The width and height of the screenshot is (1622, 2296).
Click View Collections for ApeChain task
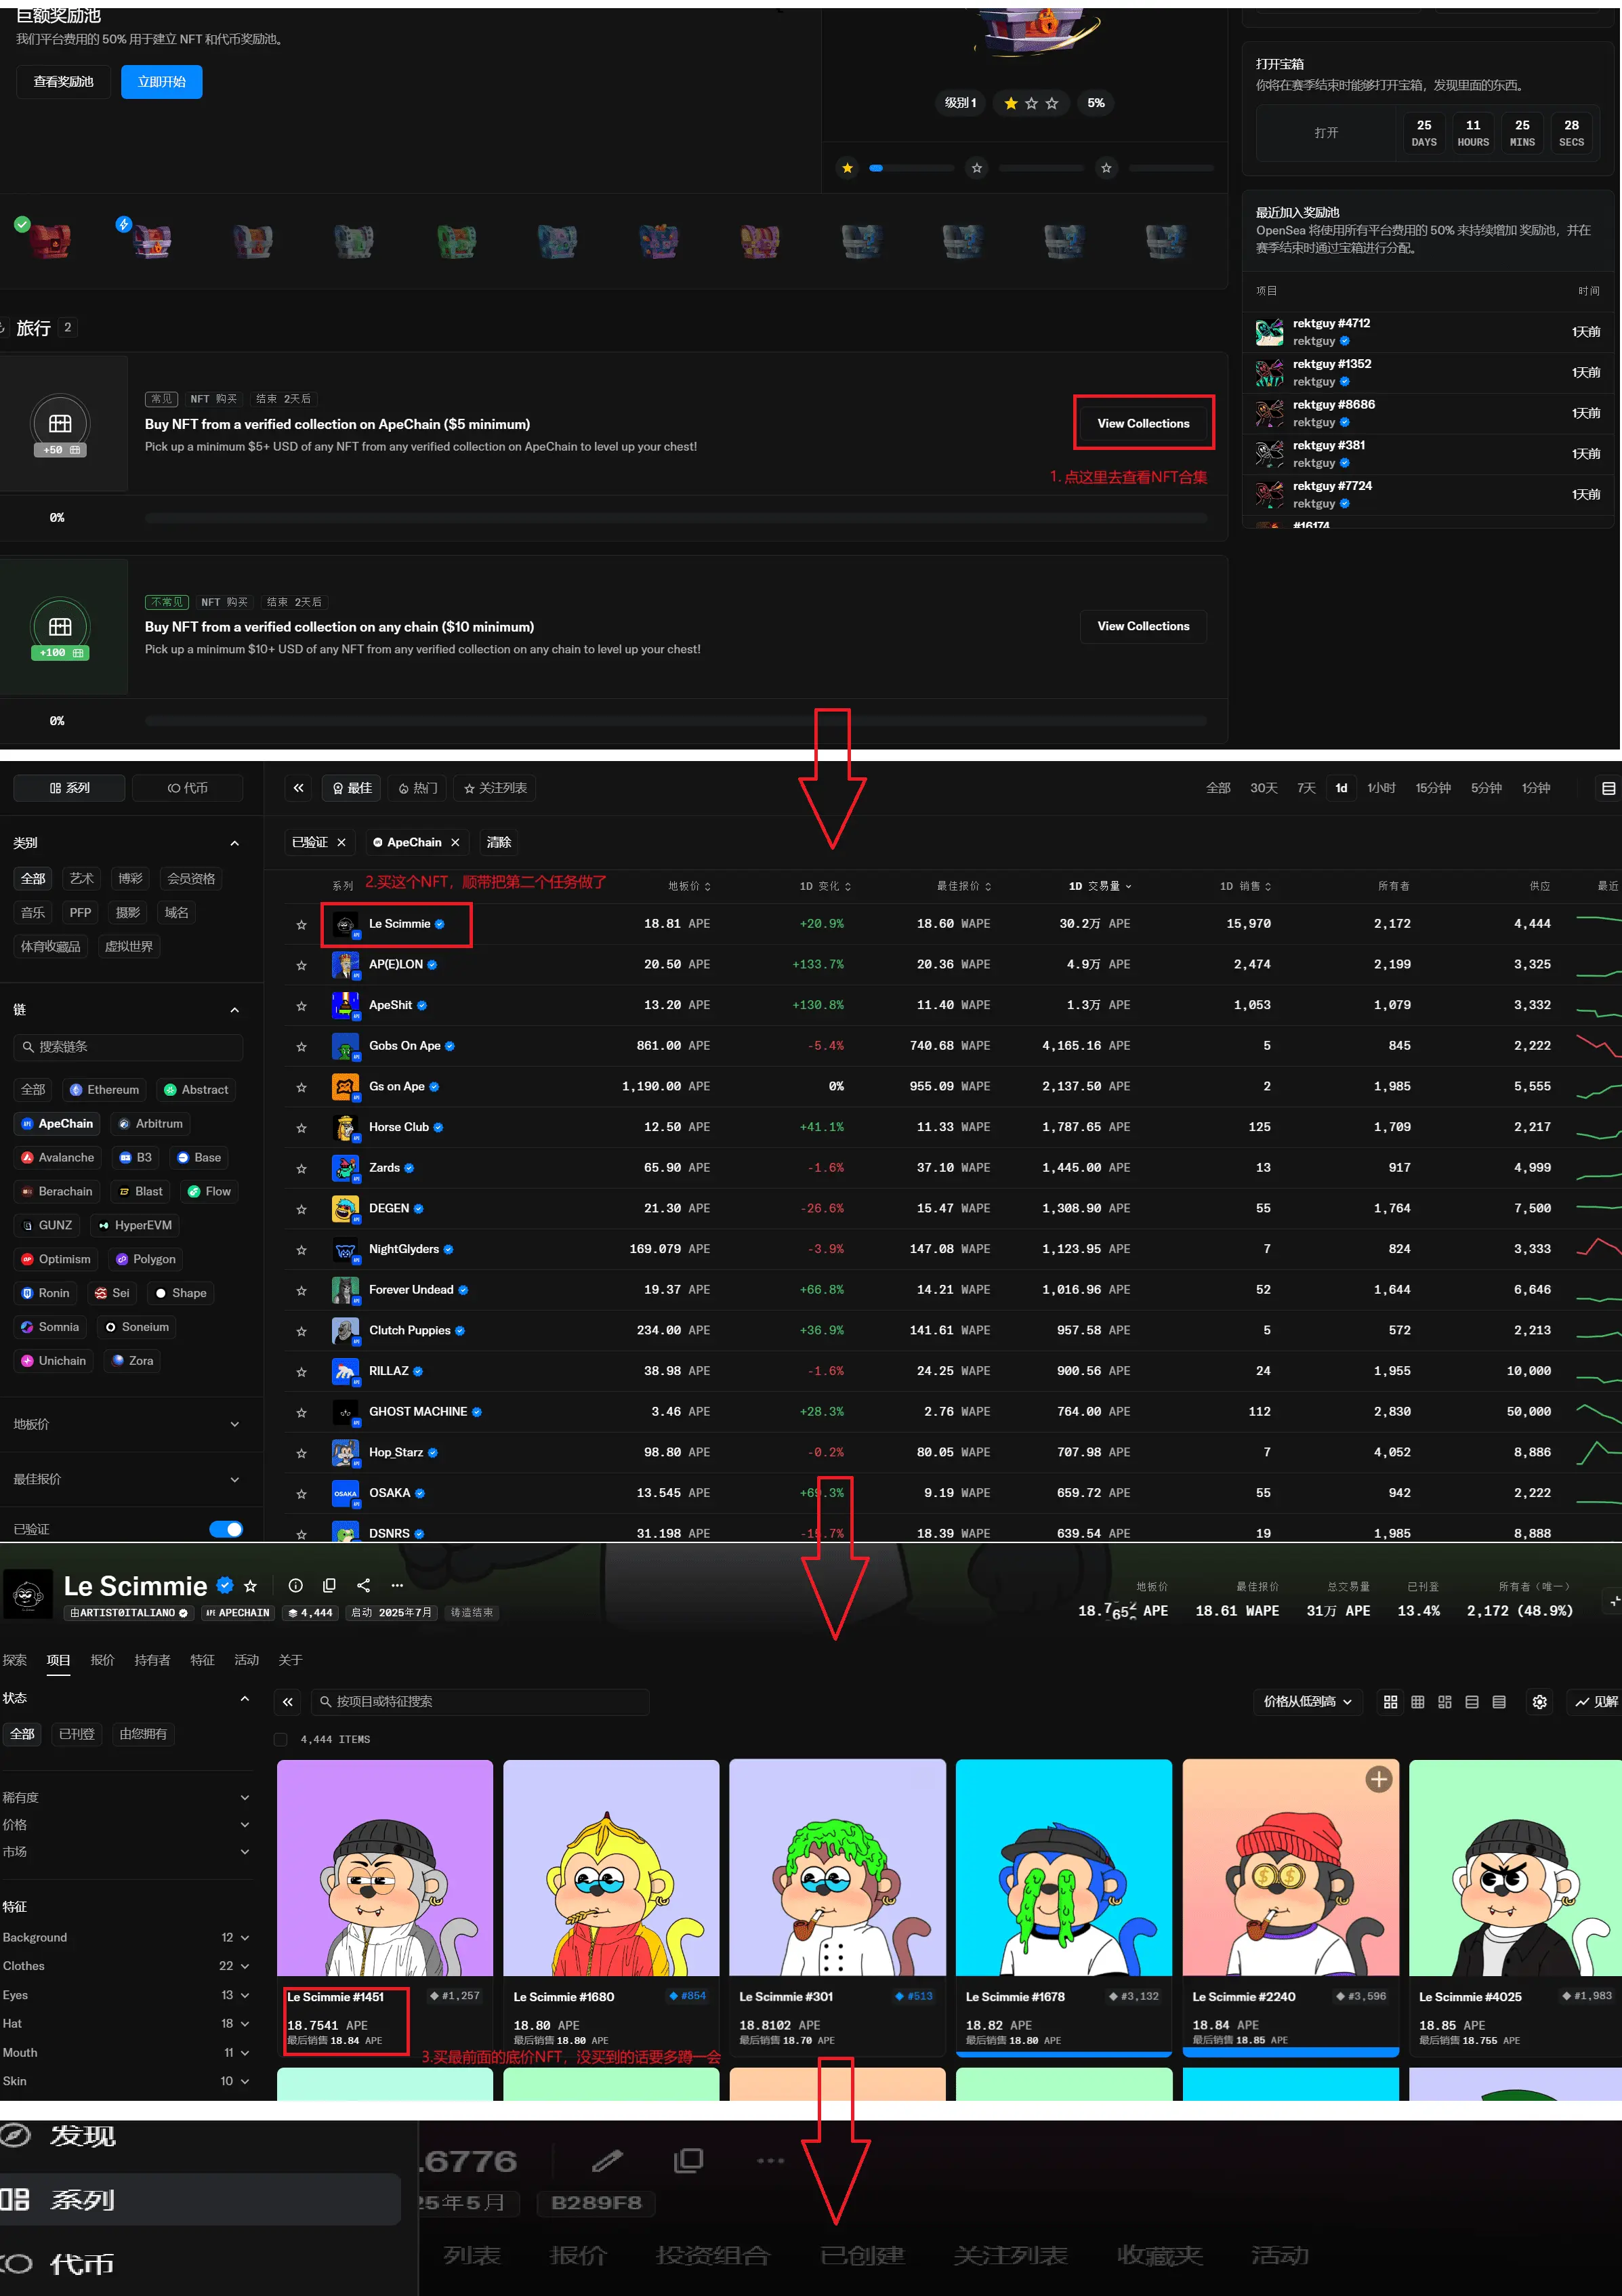(x=1144, y=423)
